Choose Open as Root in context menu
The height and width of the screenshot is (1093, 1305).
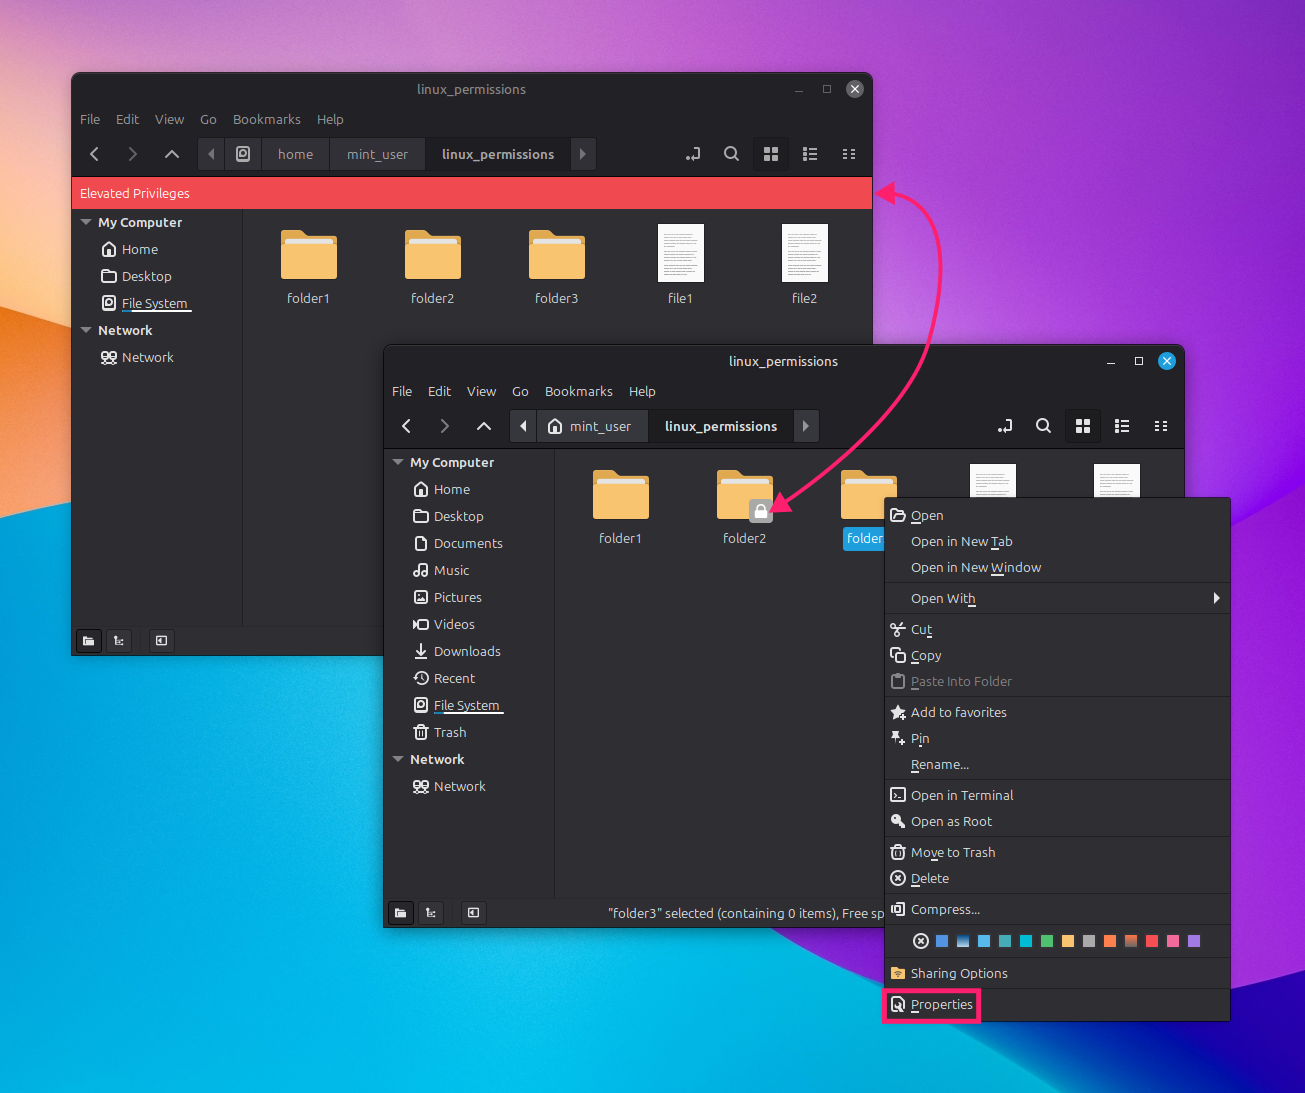[x=1057, y=821]
